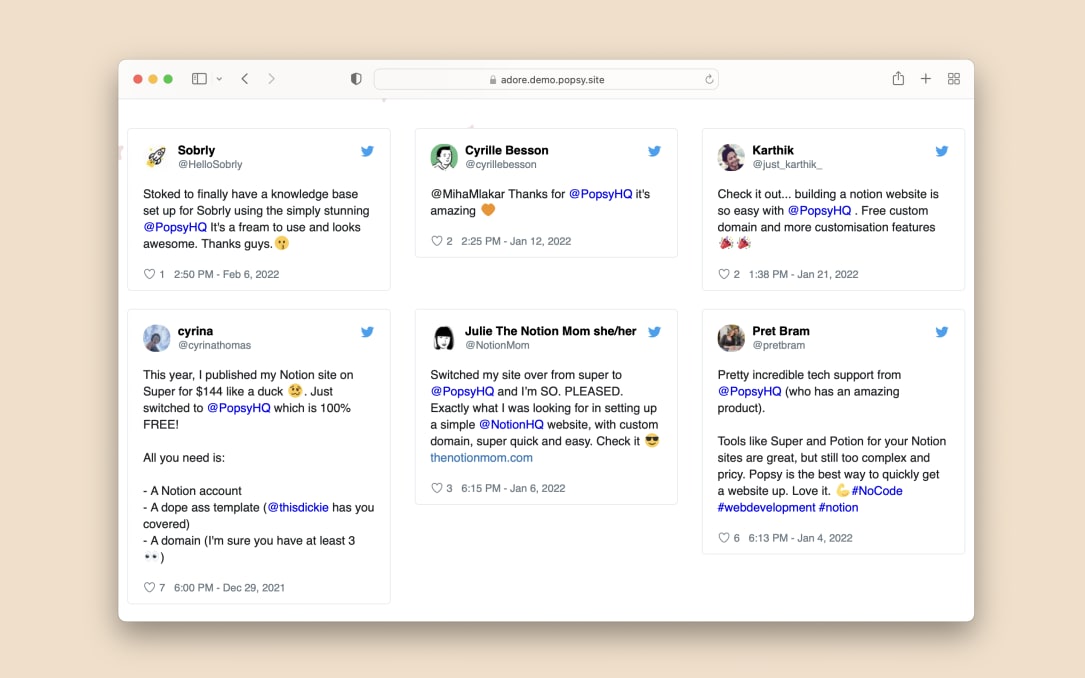The image size is (1085, 678).
Task: Open cyrina's profile avatar
Action: pos(156,338)
